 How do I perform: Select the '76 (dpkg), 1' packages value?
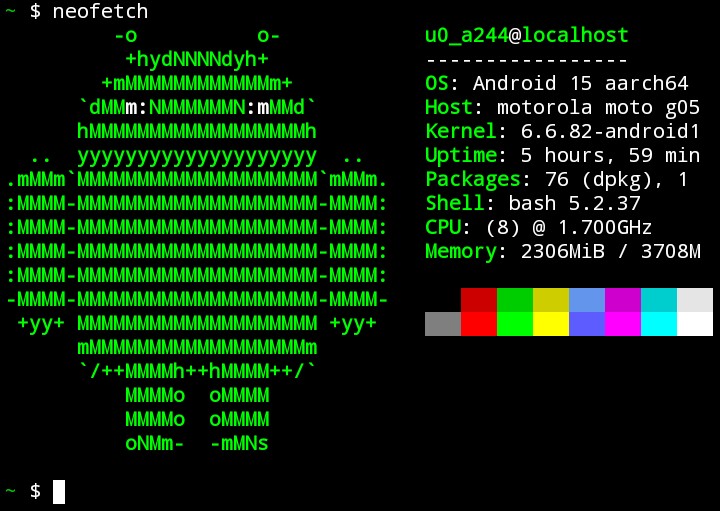coord(616,180)
